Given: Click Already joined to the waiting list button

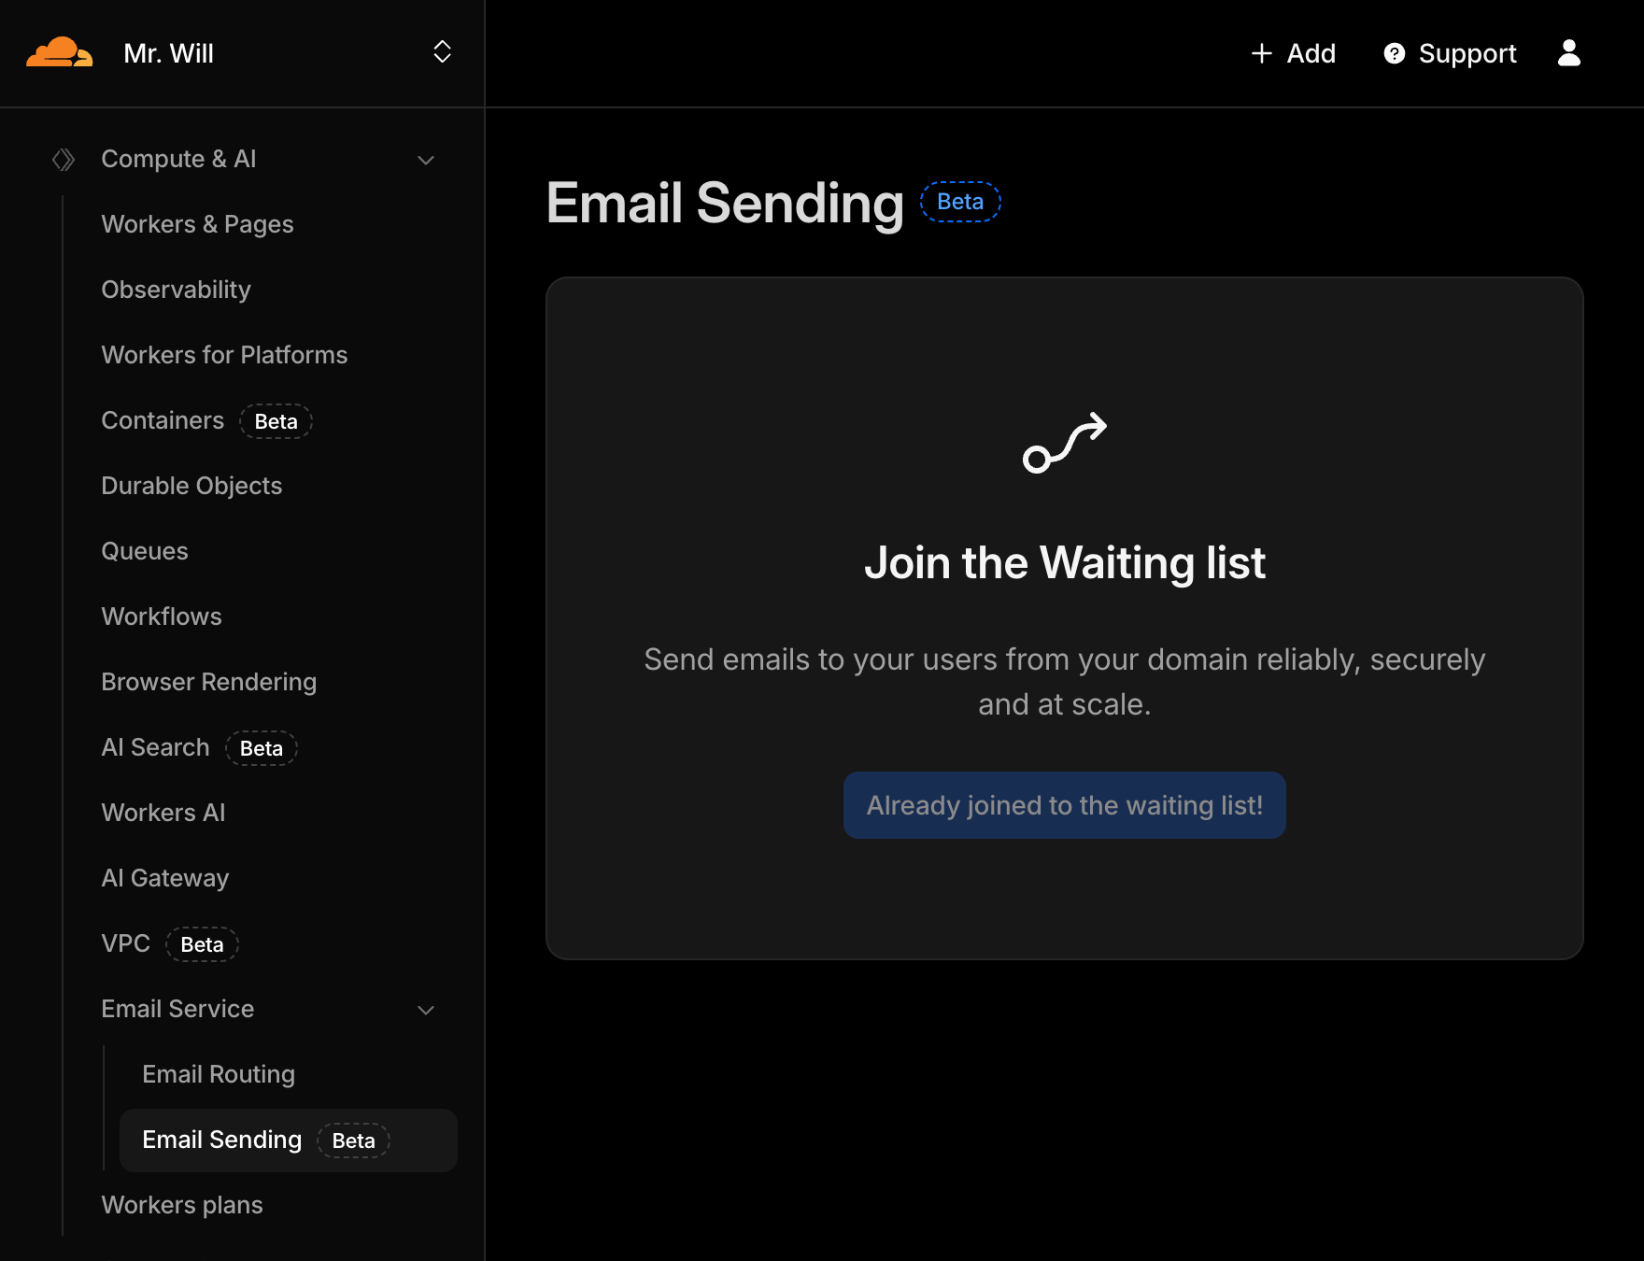Looking at the screenshot, I should coord(1064,805).
